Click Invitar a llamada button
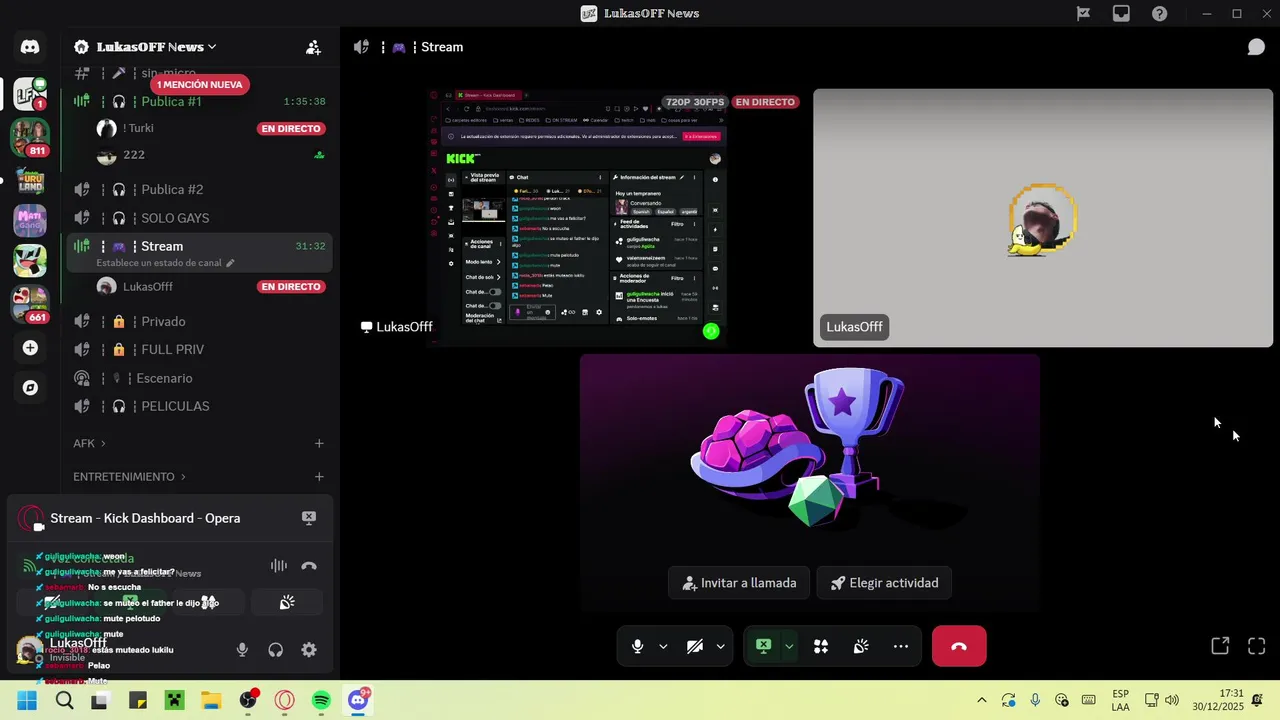Image resolution: width=1280 pixels, height=720 pixels. 740,583
